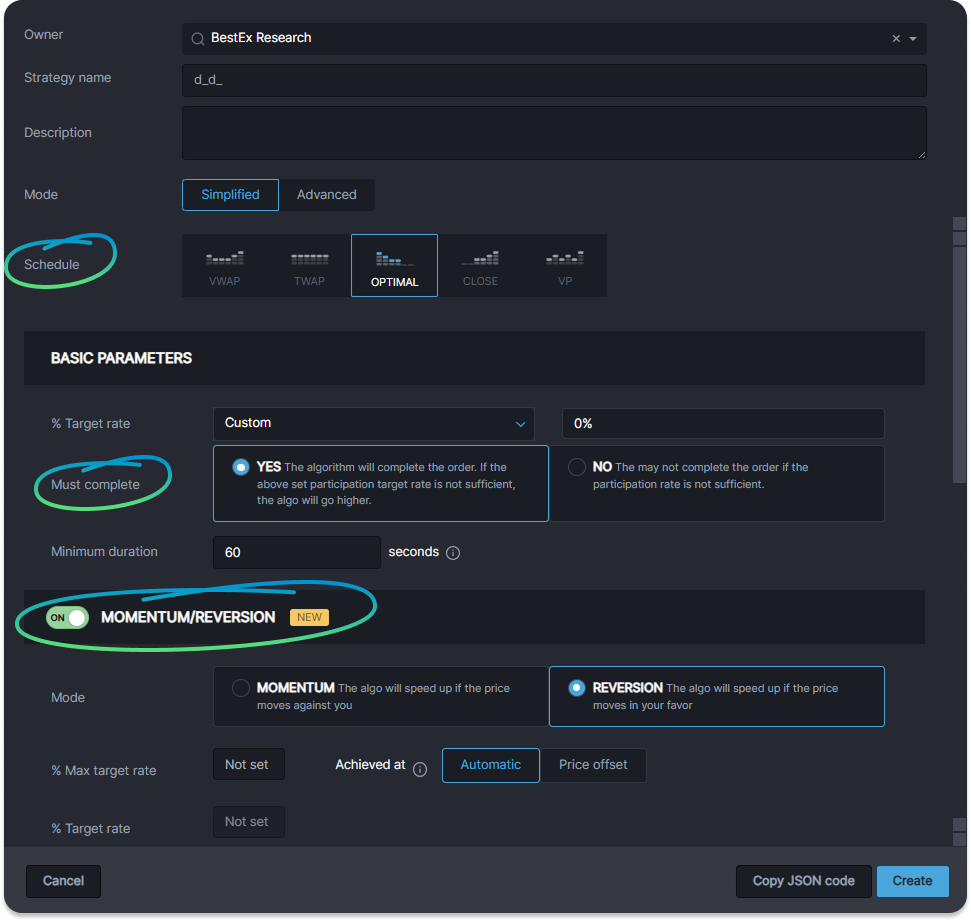Open info icon next to seconds
This screenshot has height=921, width=971.
[x=453, y=552]
